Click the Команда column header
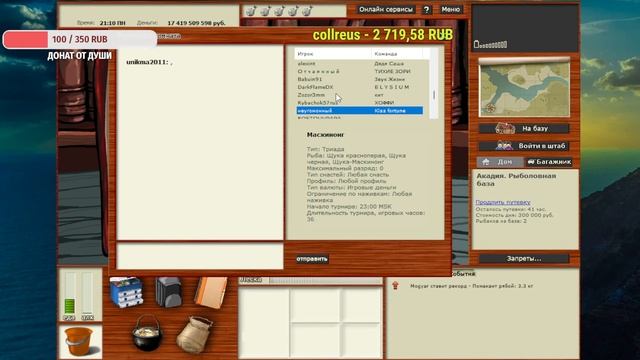The height and width of the screenshot is (360, 640). pos(398,54)
